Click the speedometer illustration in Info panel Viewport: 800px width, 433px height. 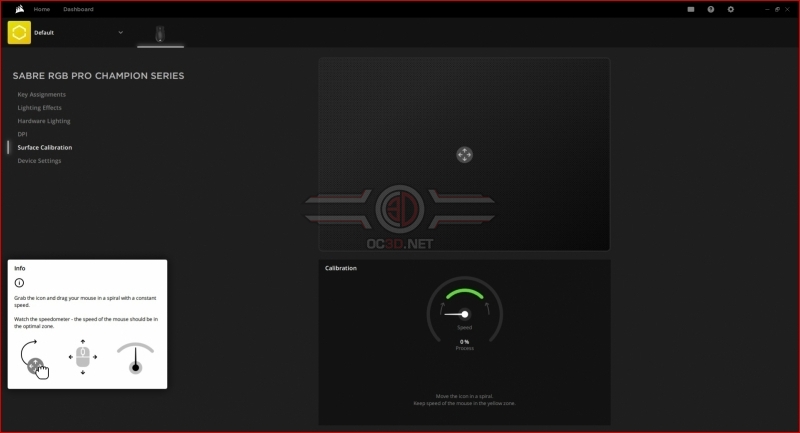coord(135,358)
